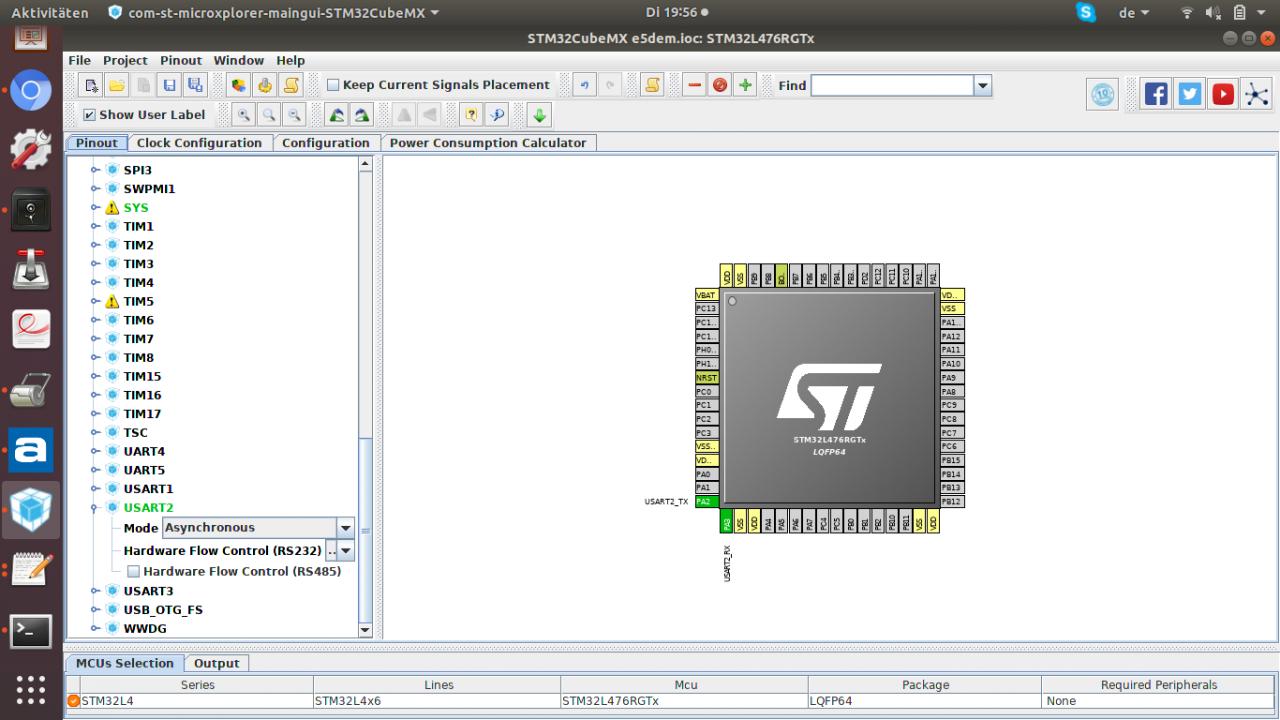Click the pinout search magnifier icon
This screenshot has width=1280, height=720.
coord(497,115)
